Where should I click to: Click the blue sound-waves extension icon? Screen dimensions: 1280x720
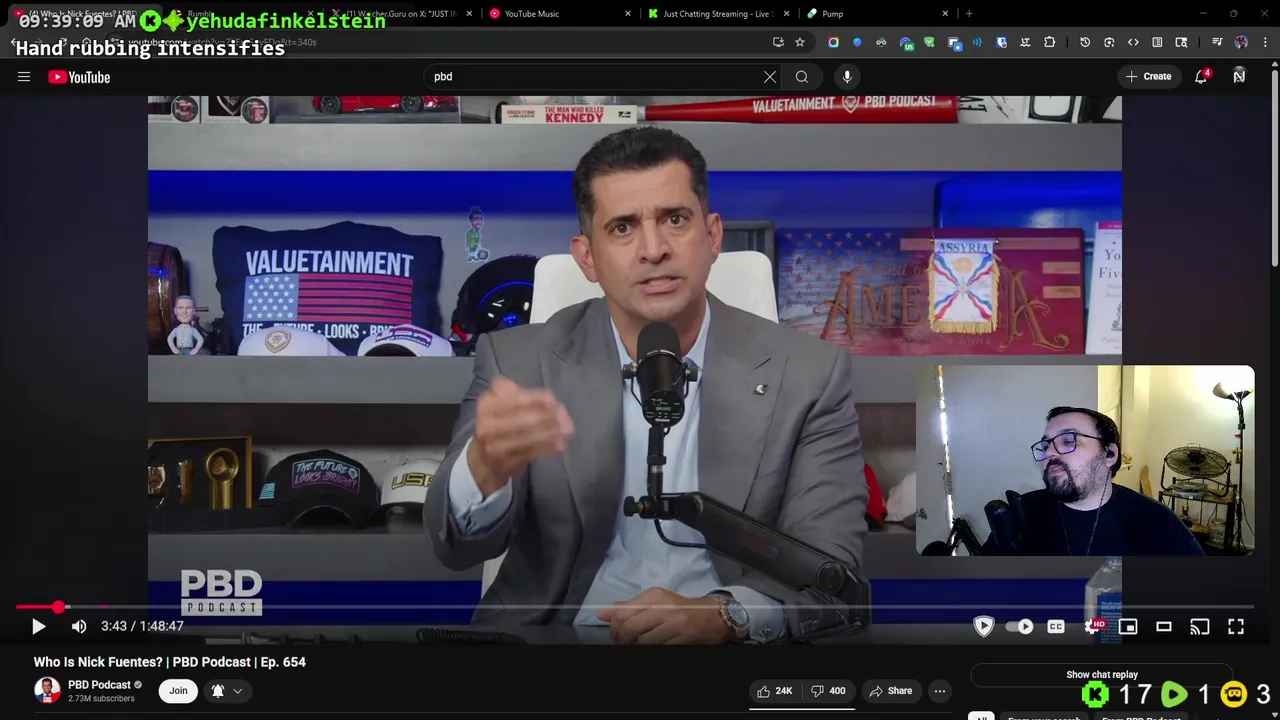coord(977,42)
